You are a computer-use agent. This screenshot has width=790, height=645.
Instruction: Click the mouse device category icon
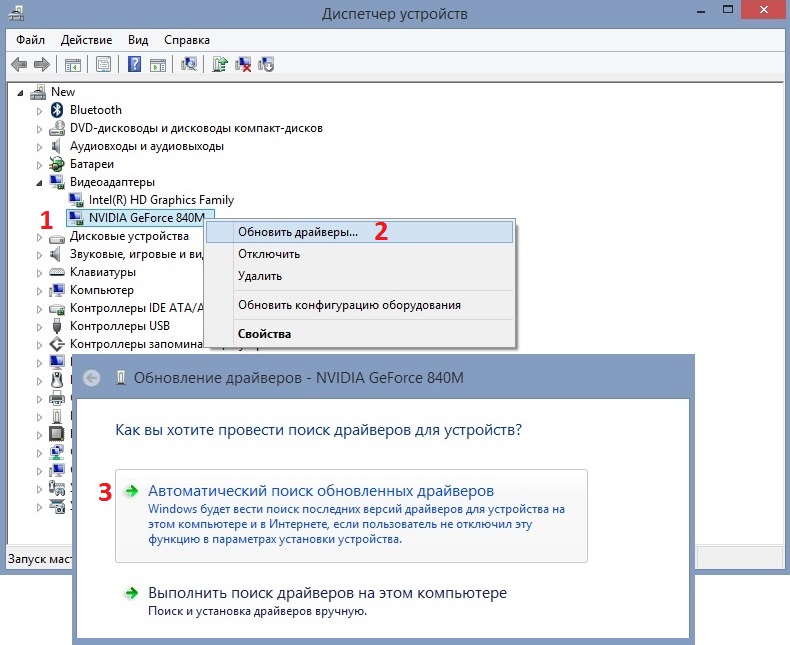click(x=57, y=380)
